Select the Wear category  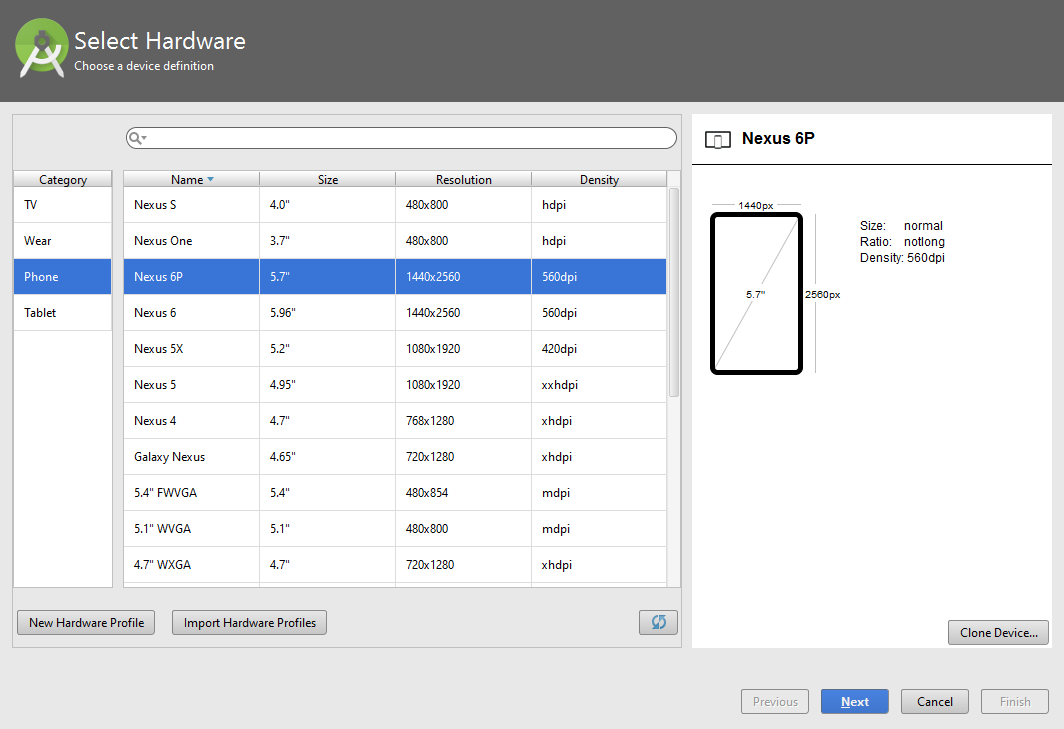[x=62, y=240]
